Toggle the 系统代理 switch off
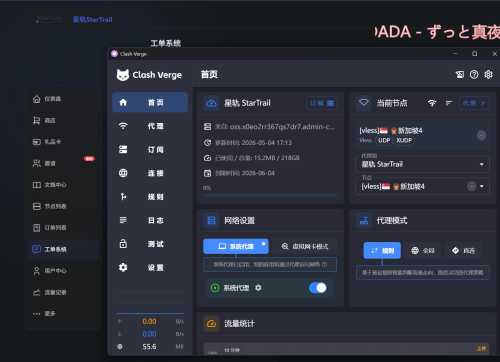This screenshot has height=362, width=500. pos(318,288)
